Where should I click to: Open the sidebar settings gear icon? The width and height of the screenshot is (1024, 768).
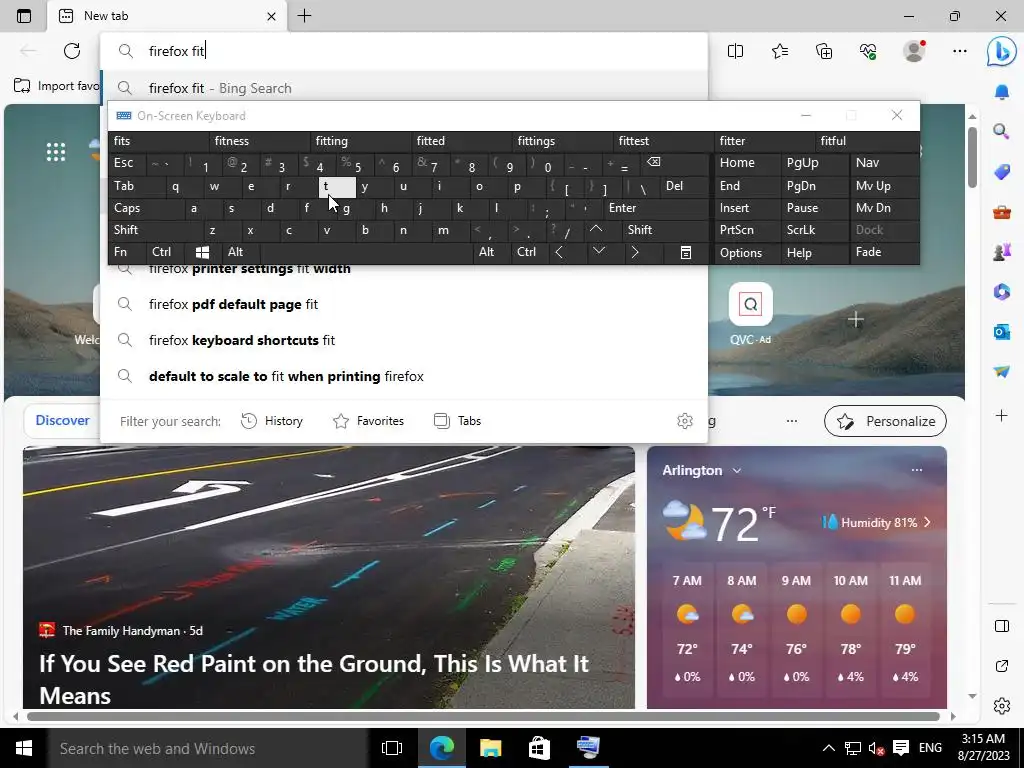click(1001, 706)
